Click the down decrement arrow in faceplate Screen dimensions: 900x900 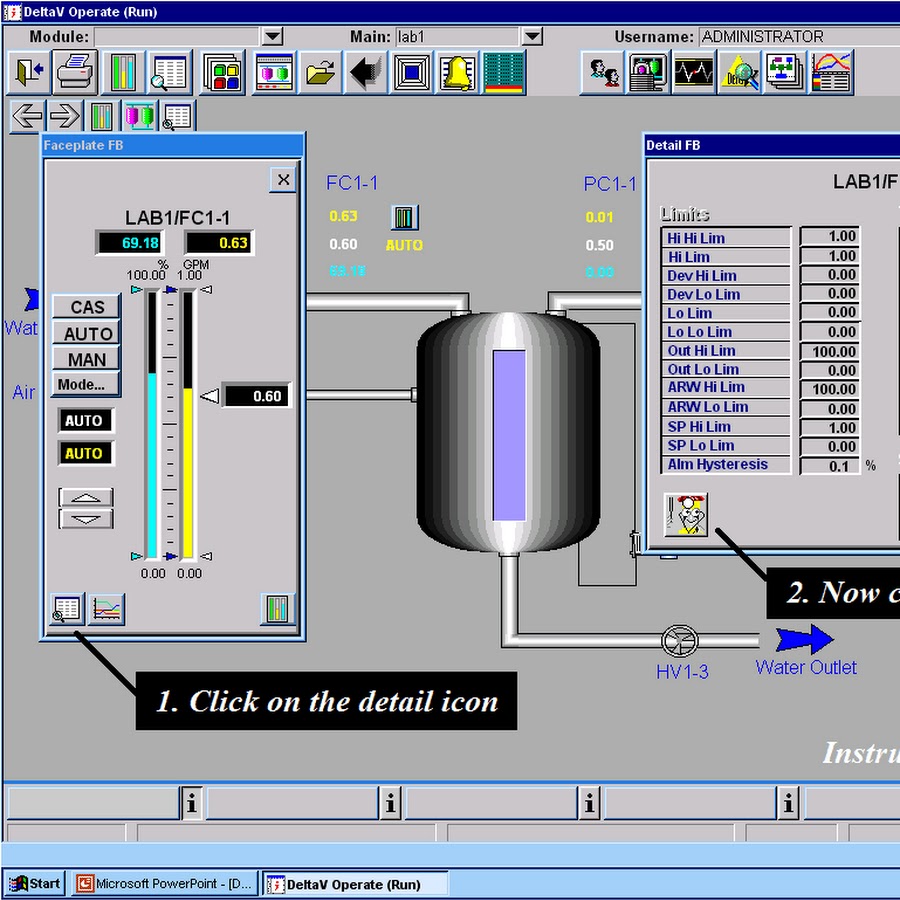(86, 519)
